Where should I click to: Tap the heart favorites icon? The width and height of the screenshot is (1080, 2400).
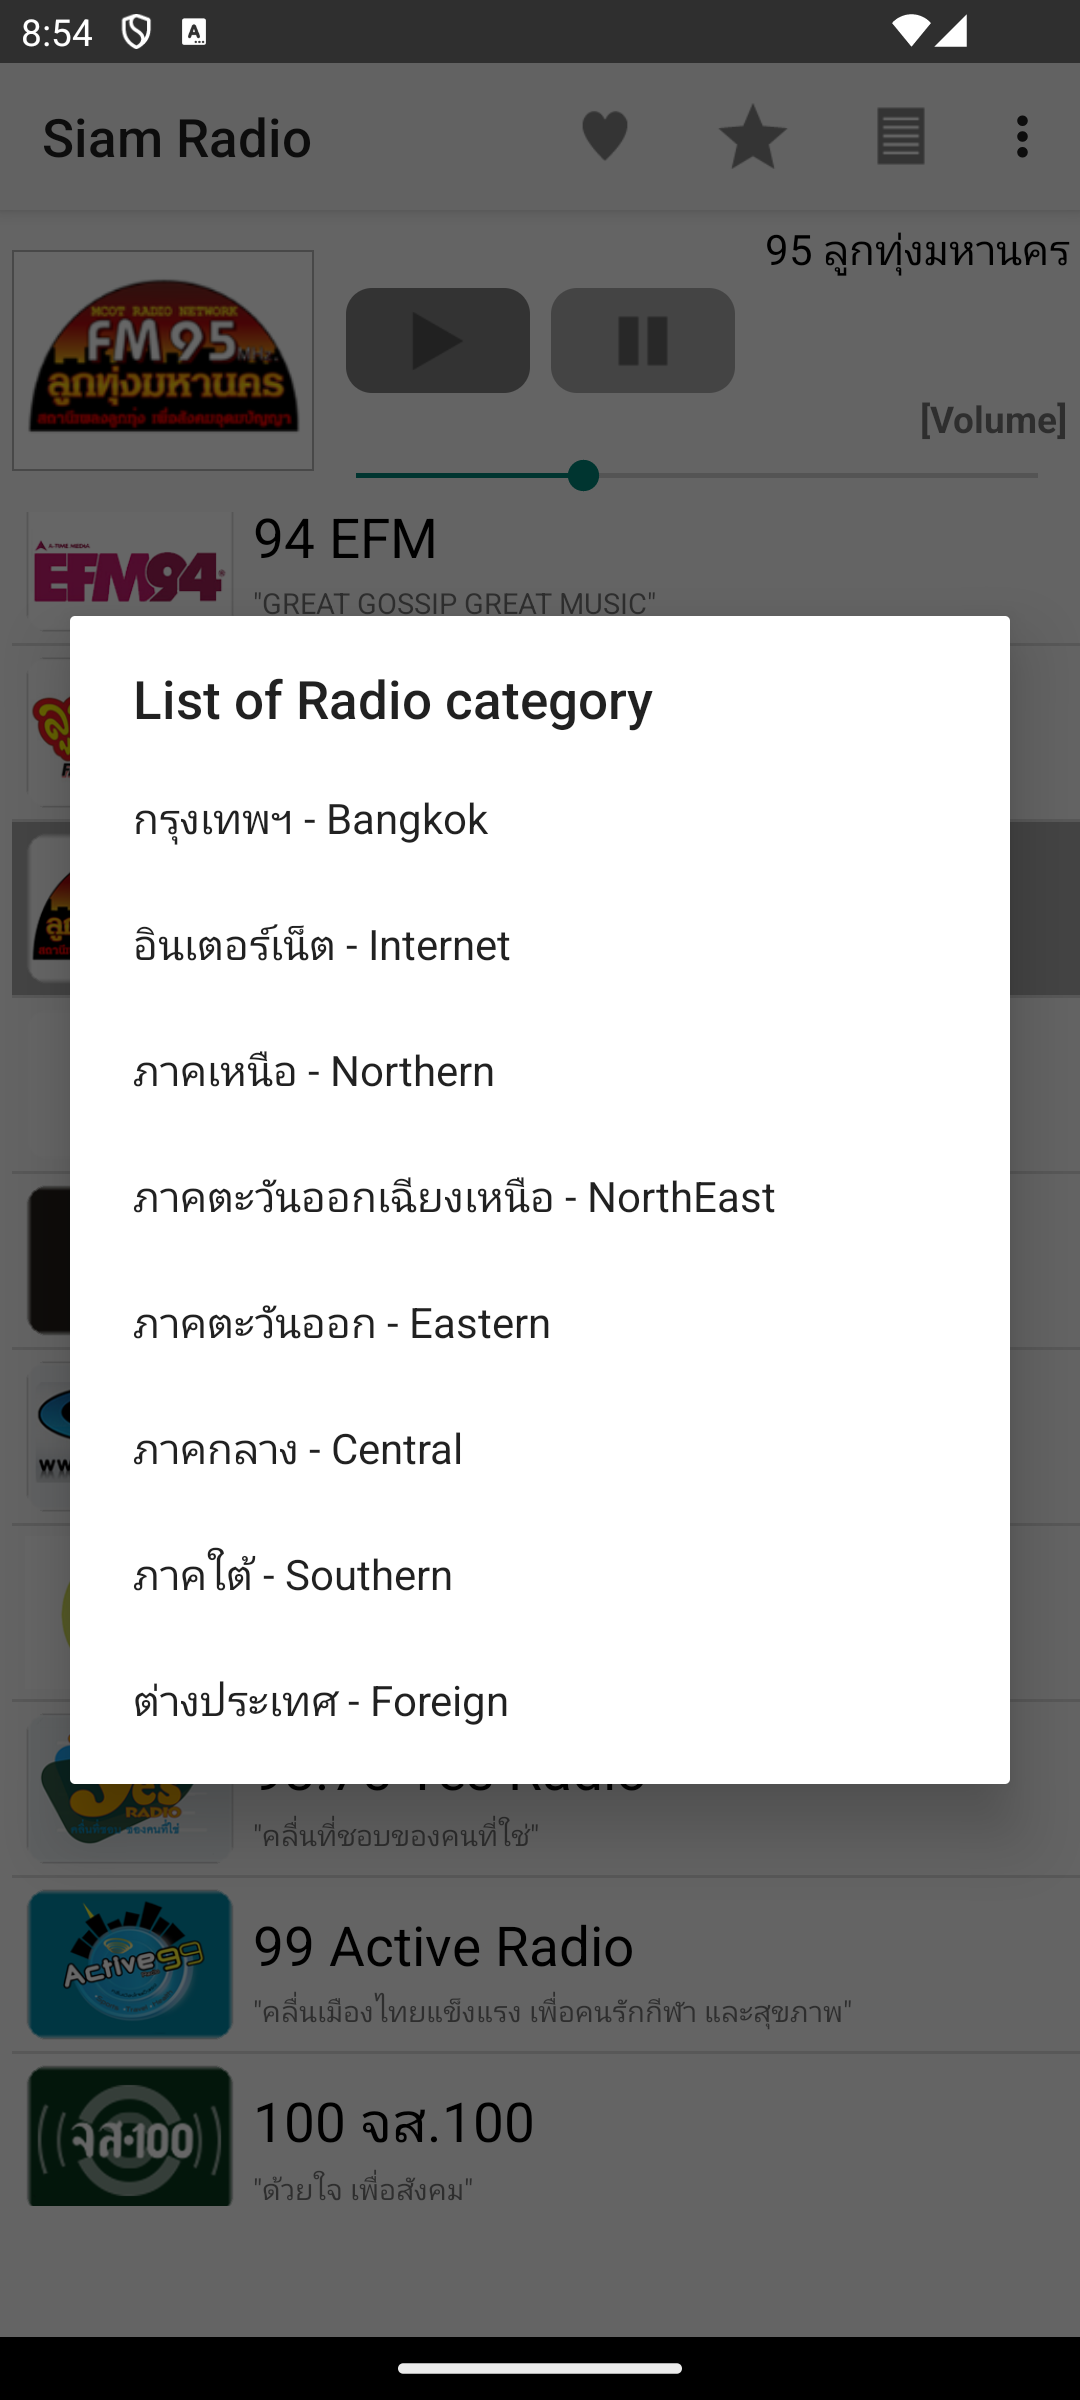[605, 136]
